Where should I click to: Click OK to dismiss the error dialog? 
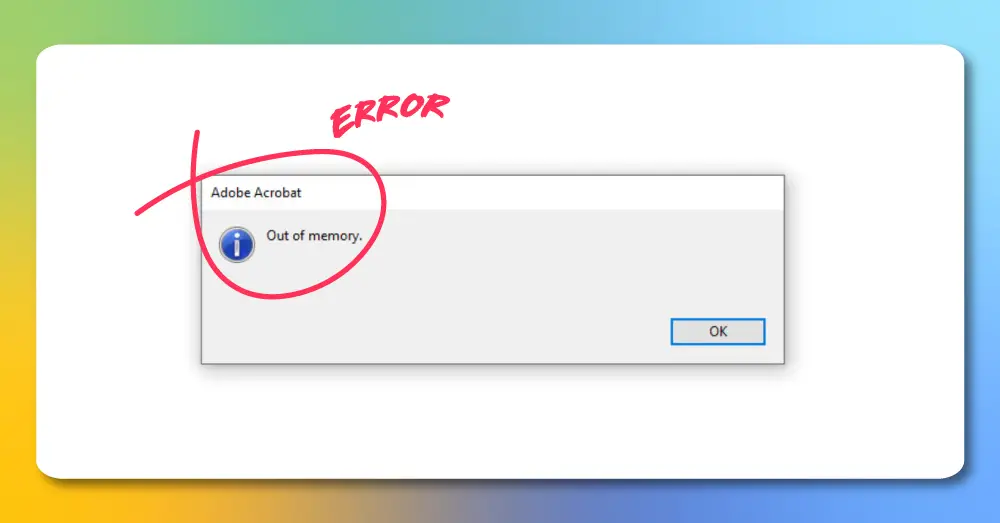coord(717,332)
